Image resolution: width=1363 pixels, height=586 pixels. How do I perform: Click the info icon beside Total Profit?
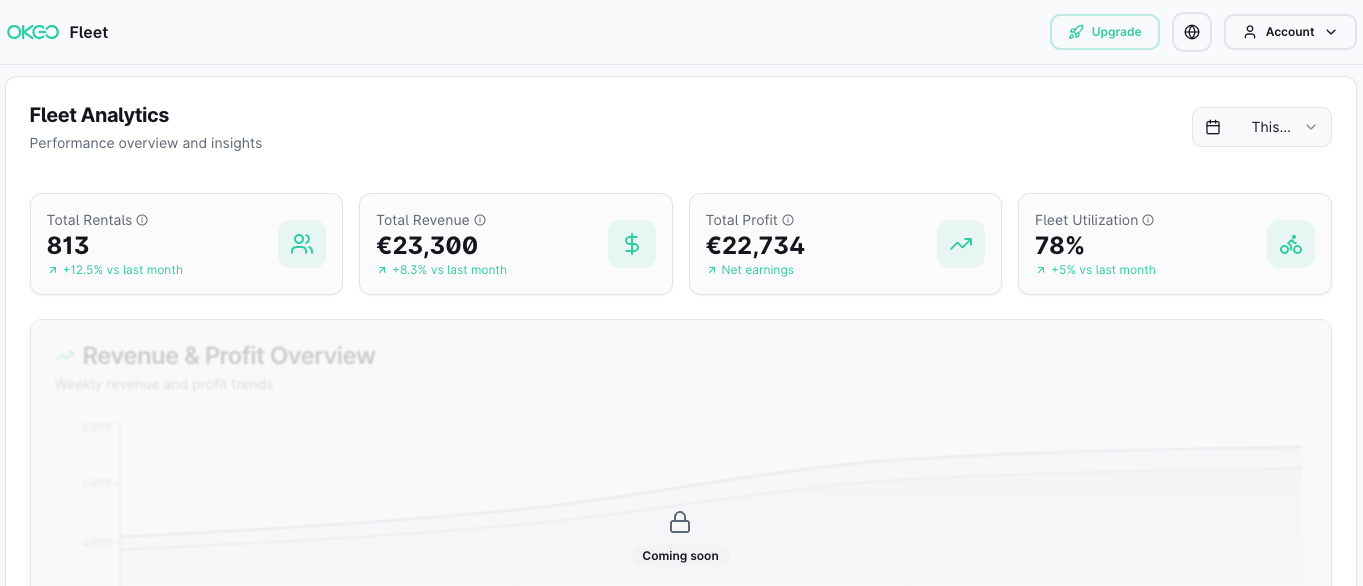(x=788, y=220)
